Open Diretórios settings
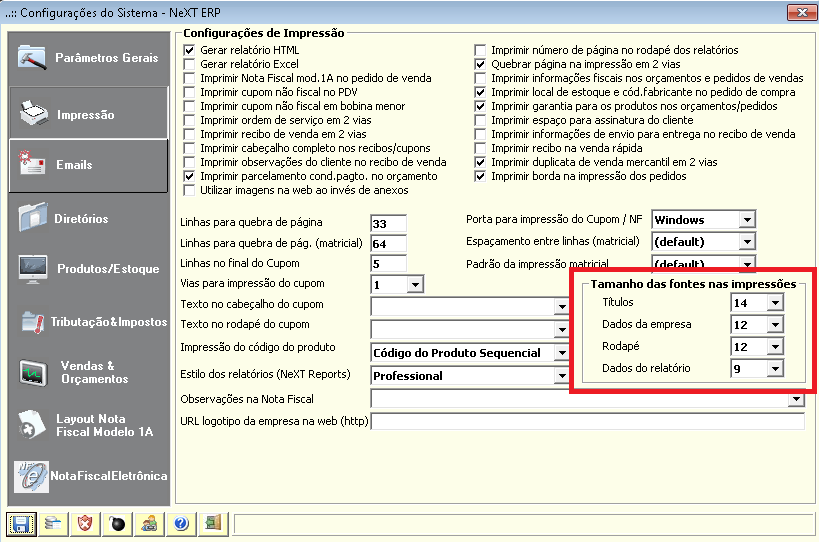The image size is (819, 542). (89, 218)
